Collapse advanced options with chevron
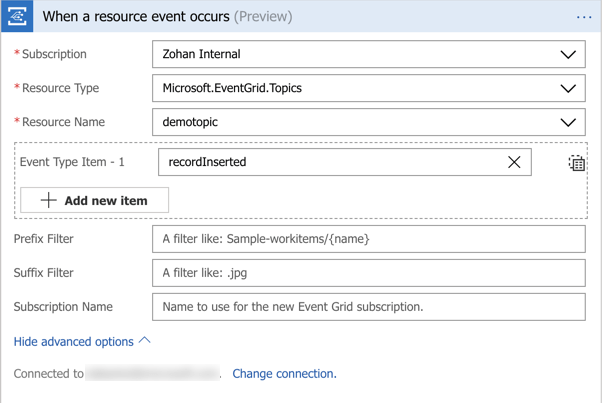 coord(145,340)
